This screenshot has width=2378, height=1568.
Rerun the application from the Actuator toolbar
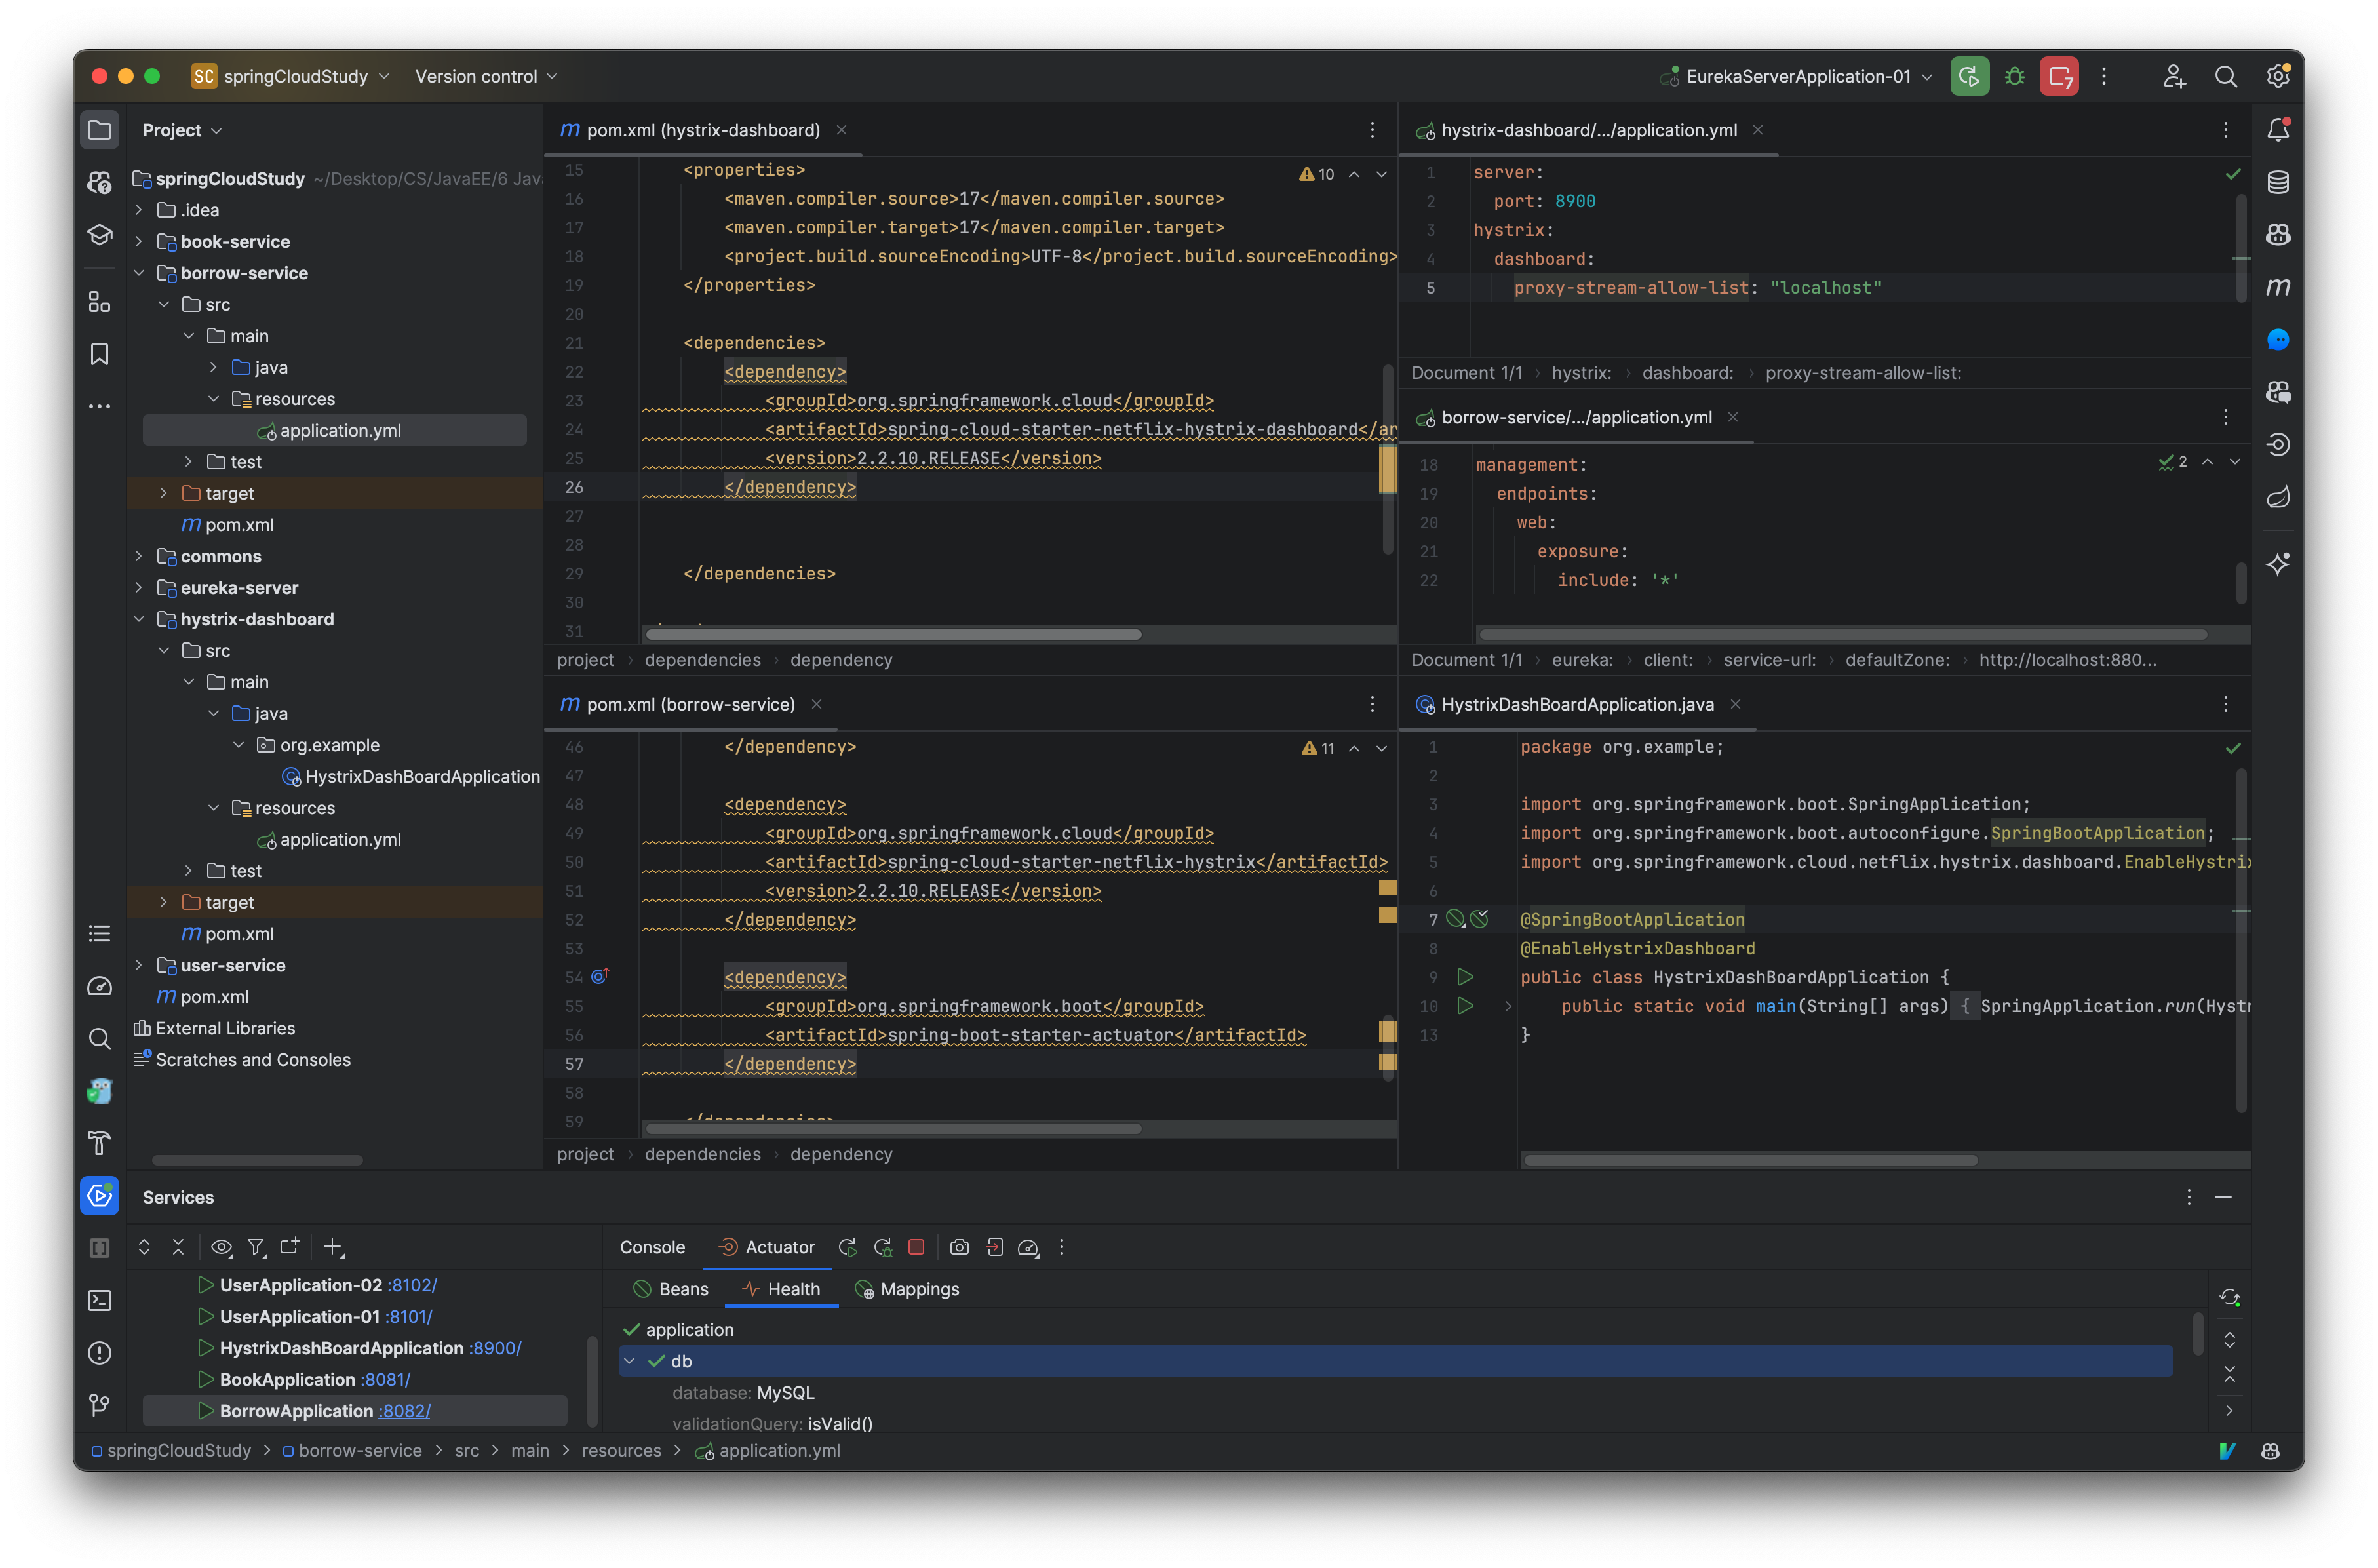tap(847, 1247)
